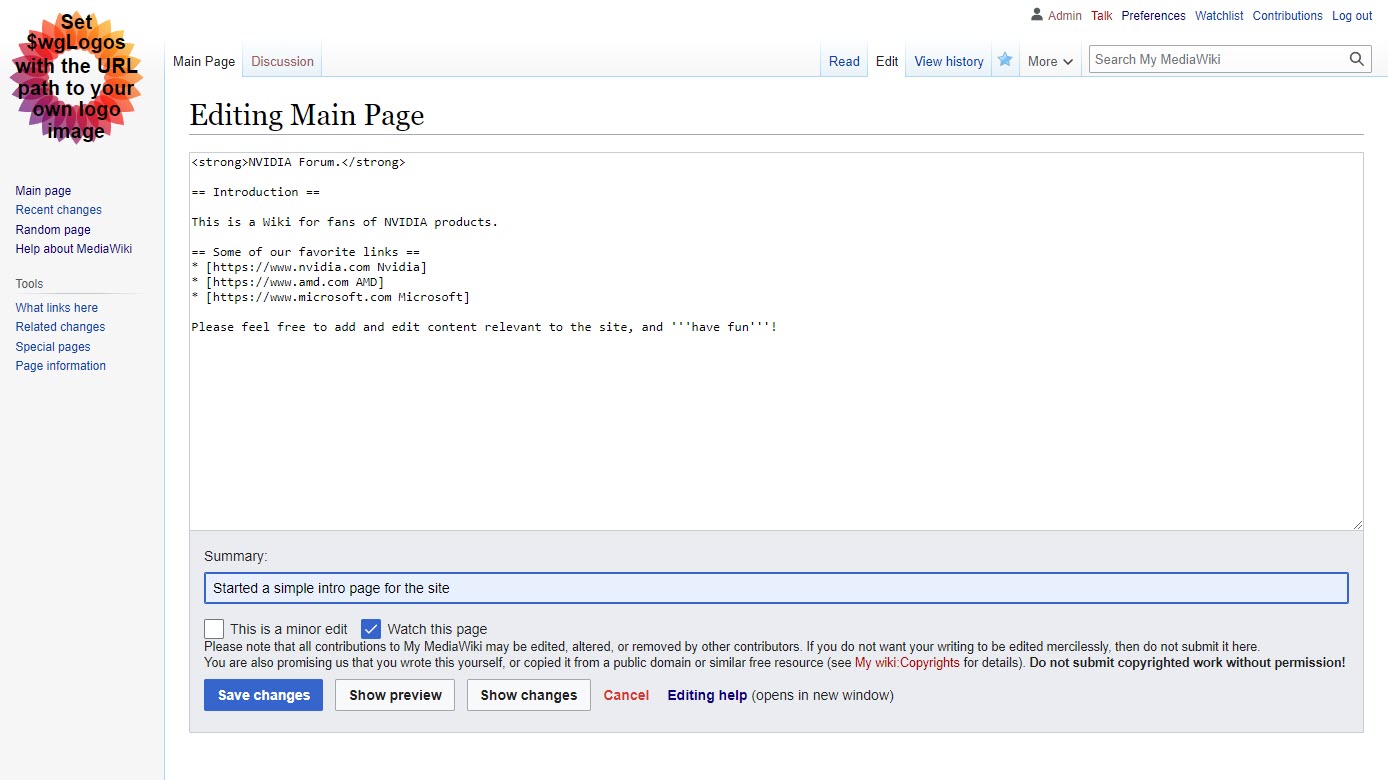The width and height of the screenshot is (1388, 780).
Task: Click Show changes button
Action: click(529, 695)
